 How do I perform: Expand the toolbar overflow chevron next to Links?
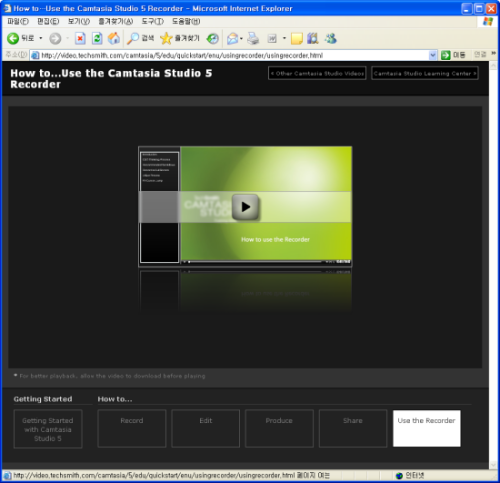point(493,53)
